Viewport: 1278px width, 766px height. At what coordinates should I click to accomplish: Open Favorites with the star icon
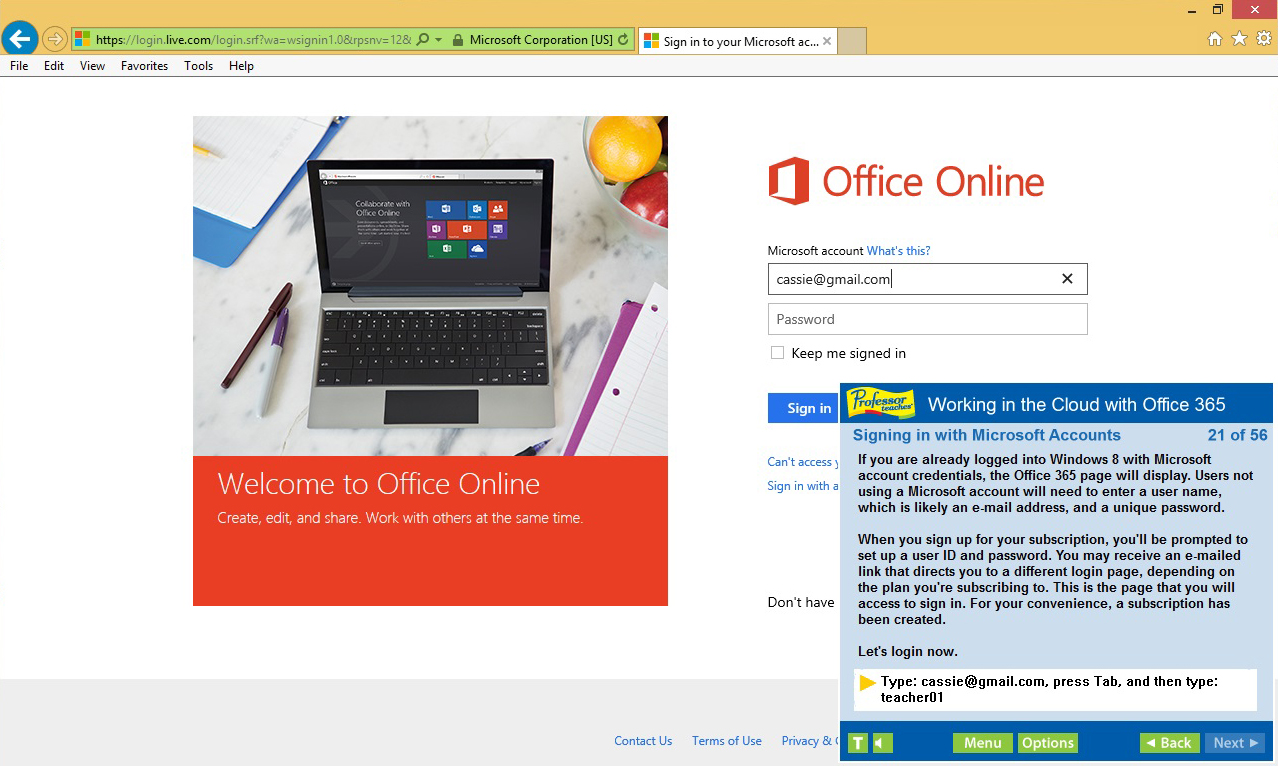[x=1239, y=38]
